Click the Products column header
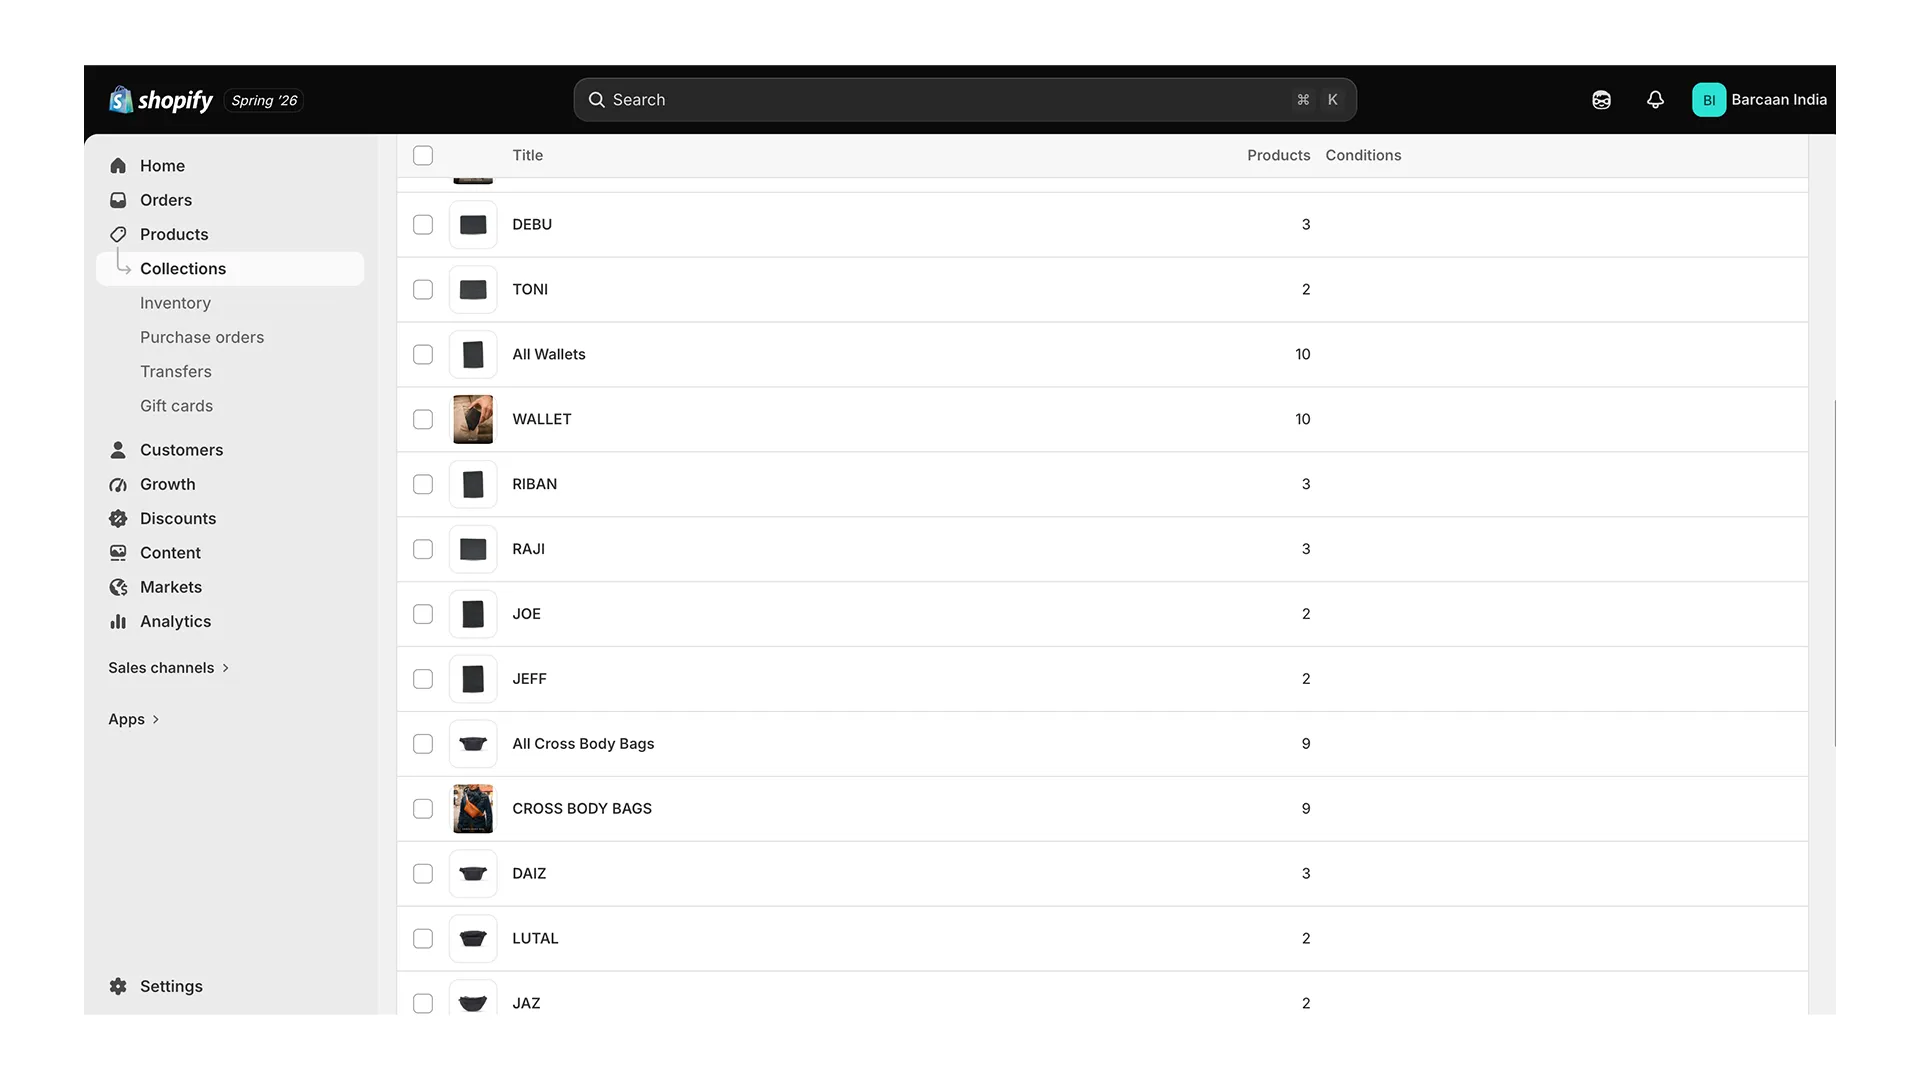Screen dimensions: 1920x1080 (1278, 155)
